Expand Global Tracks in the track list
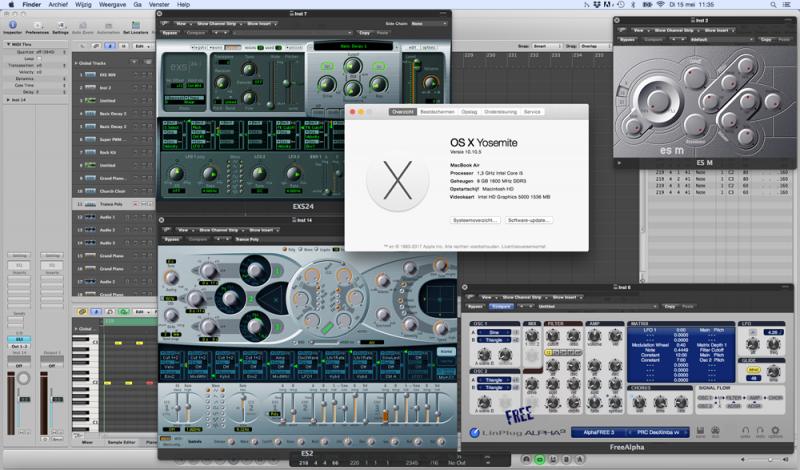The width and height of the screenshot is (800, 470). (x=77, y=63)
